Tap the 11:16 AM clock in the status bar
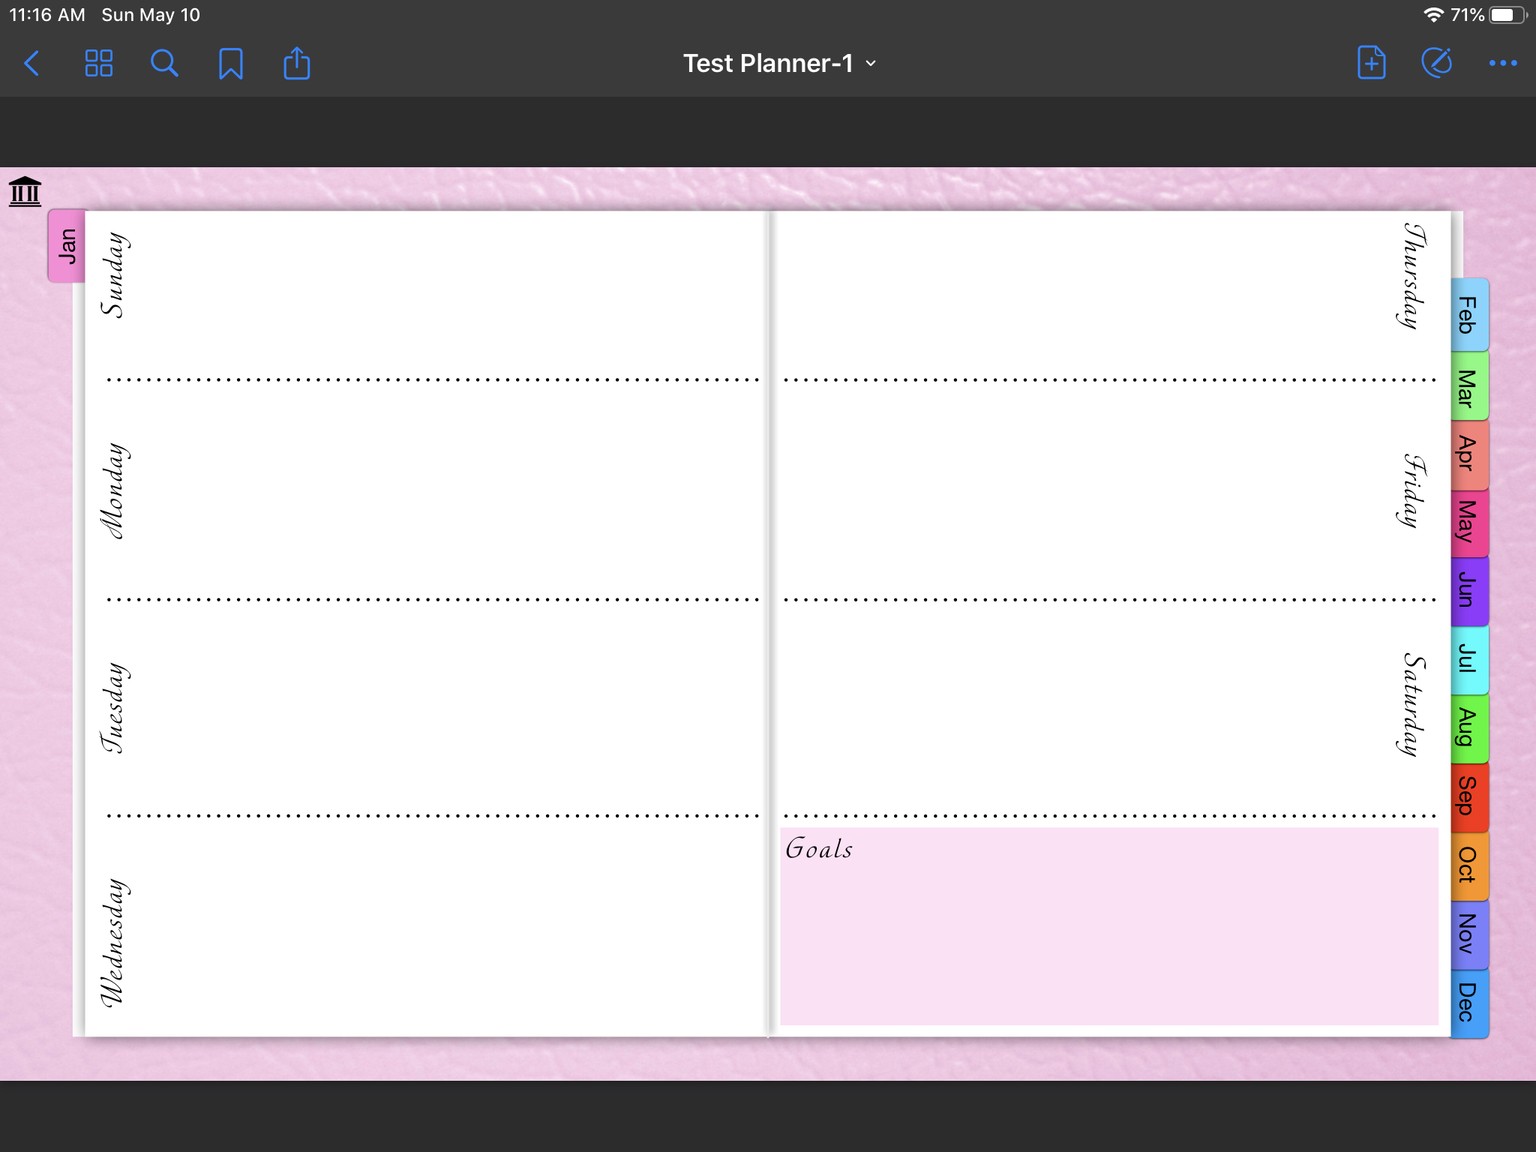1536x1152 pixels. (47, 15)
